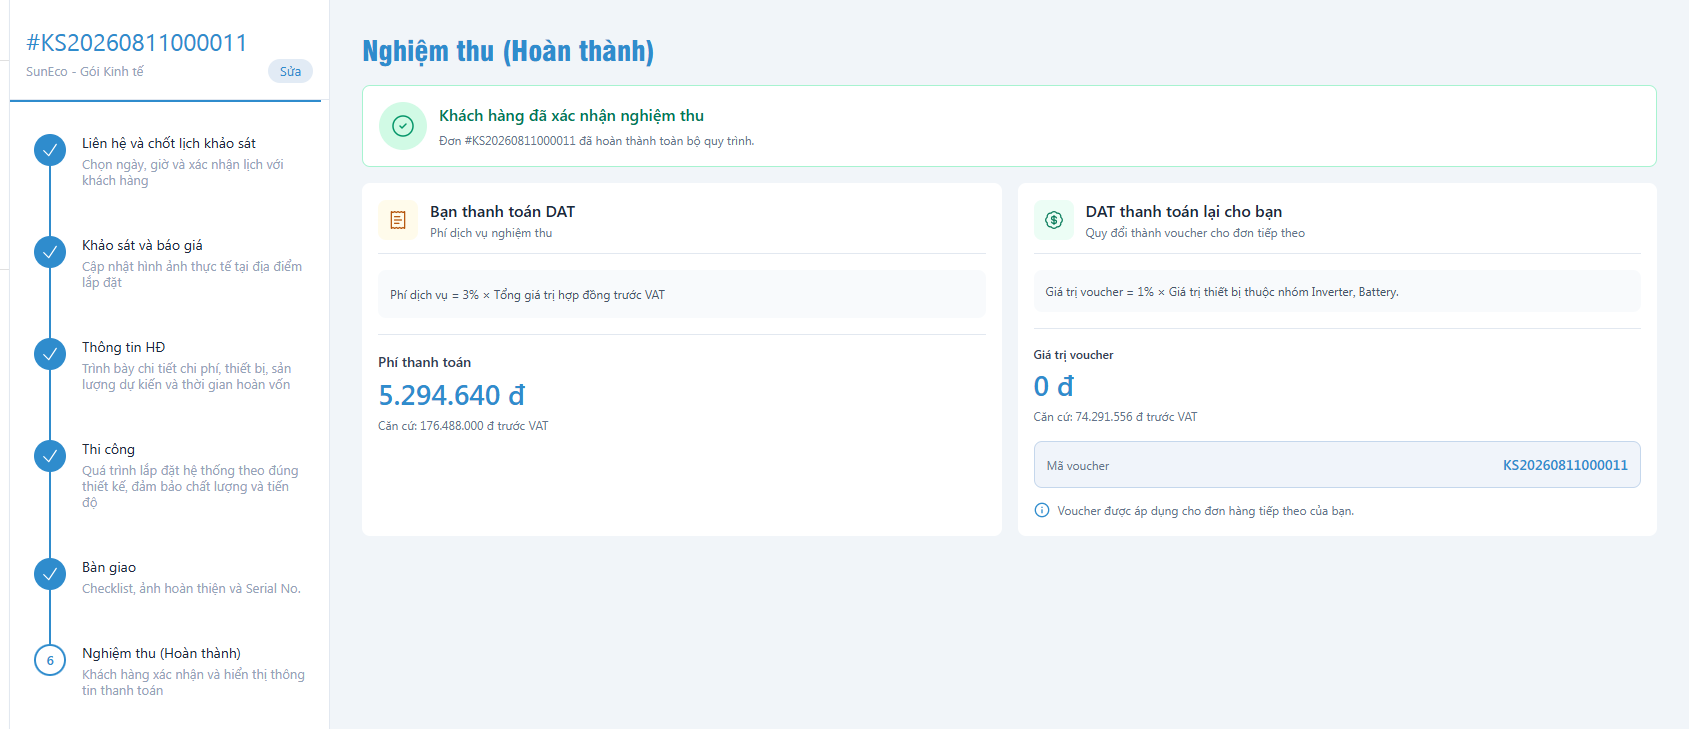Click the order number #KS20260811000011 heading
The height and width of the screenshot is (729, 1689).
(x=136, y=42)
